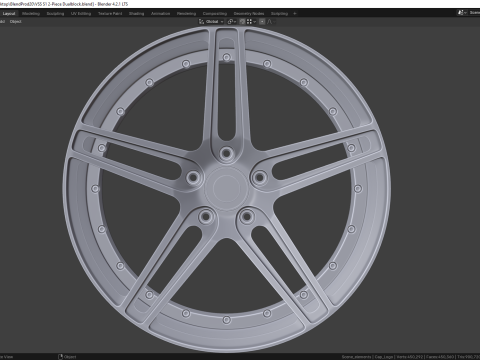Open the Object menu in viewport header
480x360 pixels.
(x=15, y=22)
